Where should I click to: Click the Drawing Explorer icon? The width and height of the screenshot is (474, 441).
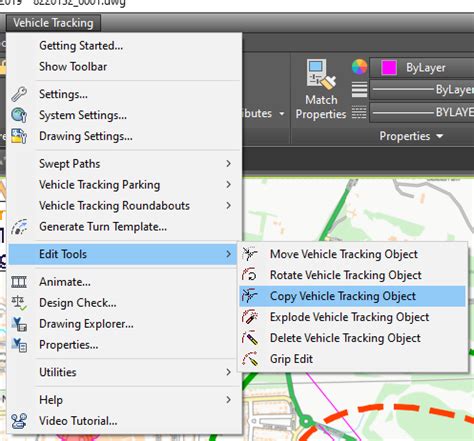click(x=19, y=324)
